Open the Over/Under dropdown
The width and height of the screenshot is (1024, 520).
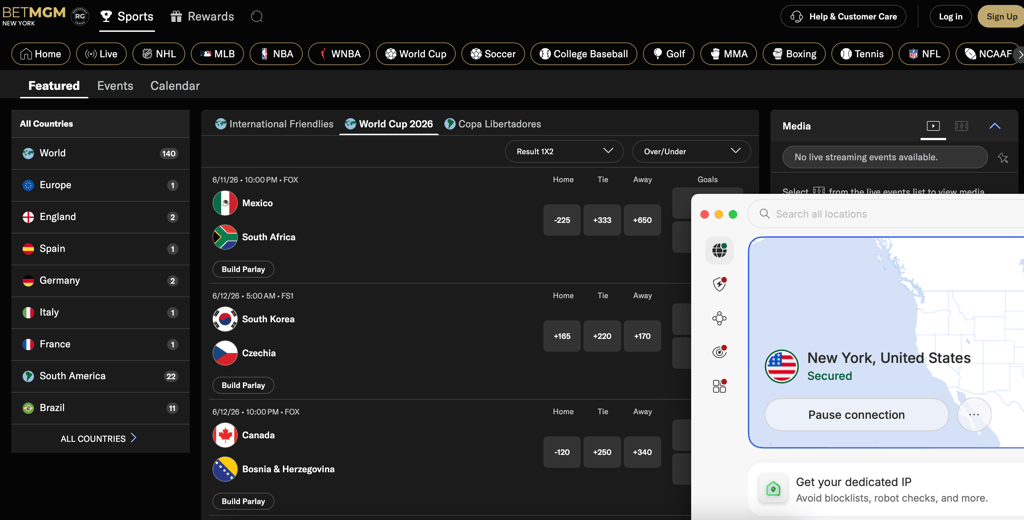(x=692, y=152)
